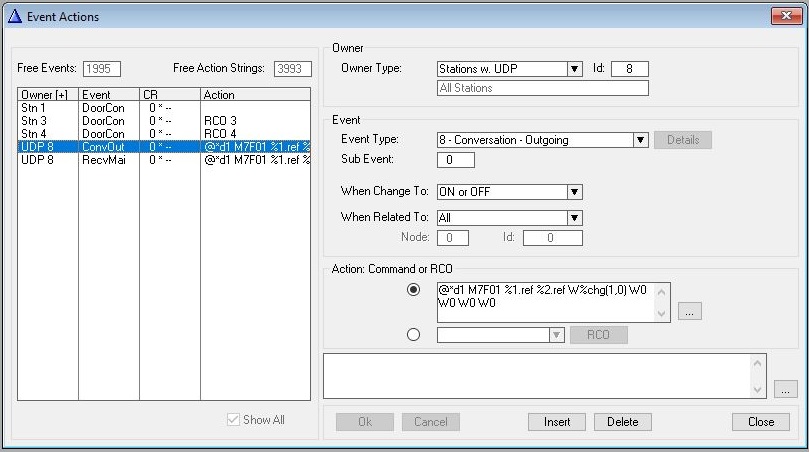Viewport: 809px width, 452px height.
Task: Open the When Change To dropdown
Action: [x=574, y=192]
